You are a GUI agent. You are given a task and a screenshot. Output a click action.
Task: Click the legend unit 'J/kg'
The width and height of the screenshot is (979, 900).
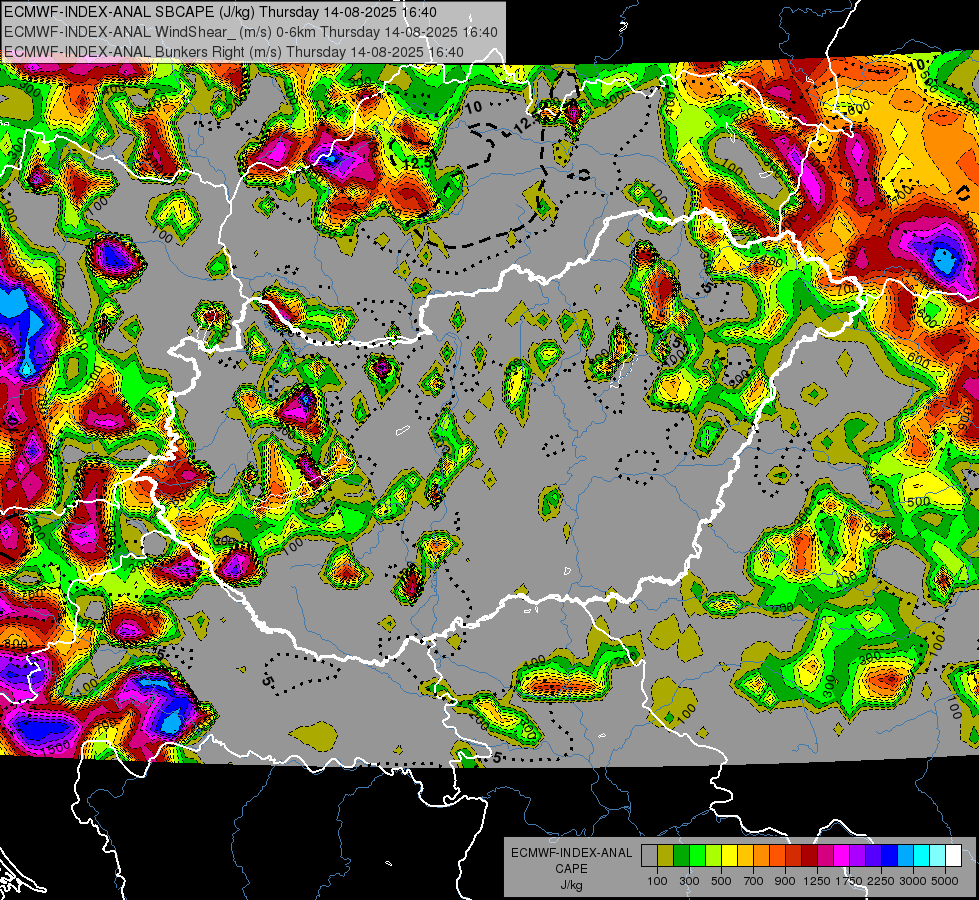571,885
